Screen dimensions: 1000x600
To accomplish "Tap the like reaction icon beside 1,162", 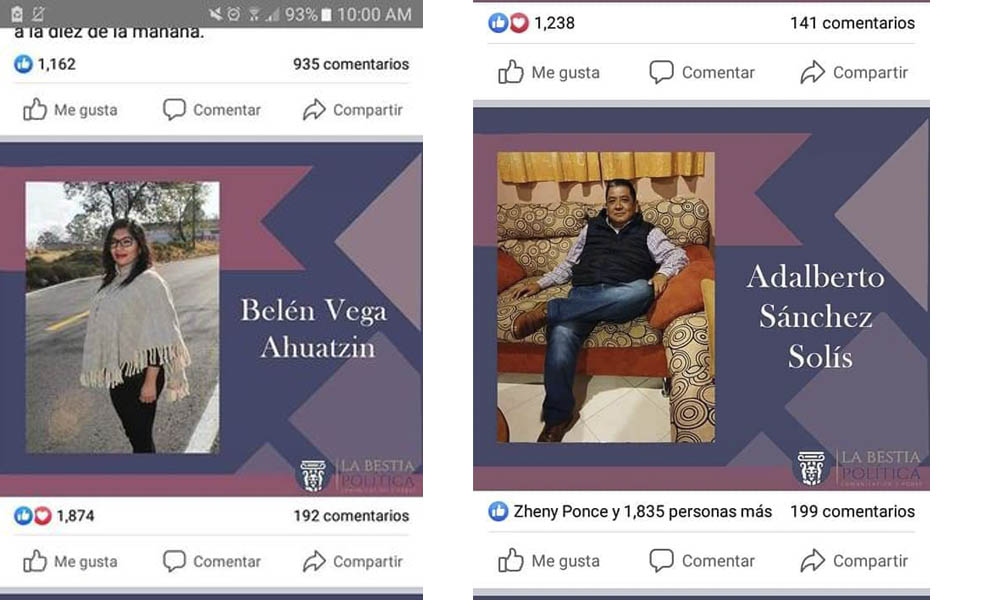I will pyautogui.click(x=24, y=64).
